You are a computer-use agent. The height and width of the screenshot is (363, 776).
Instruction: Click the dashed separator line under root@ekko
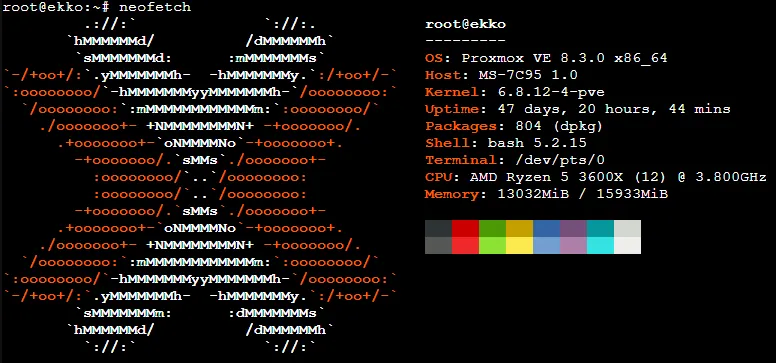[465, 41]
